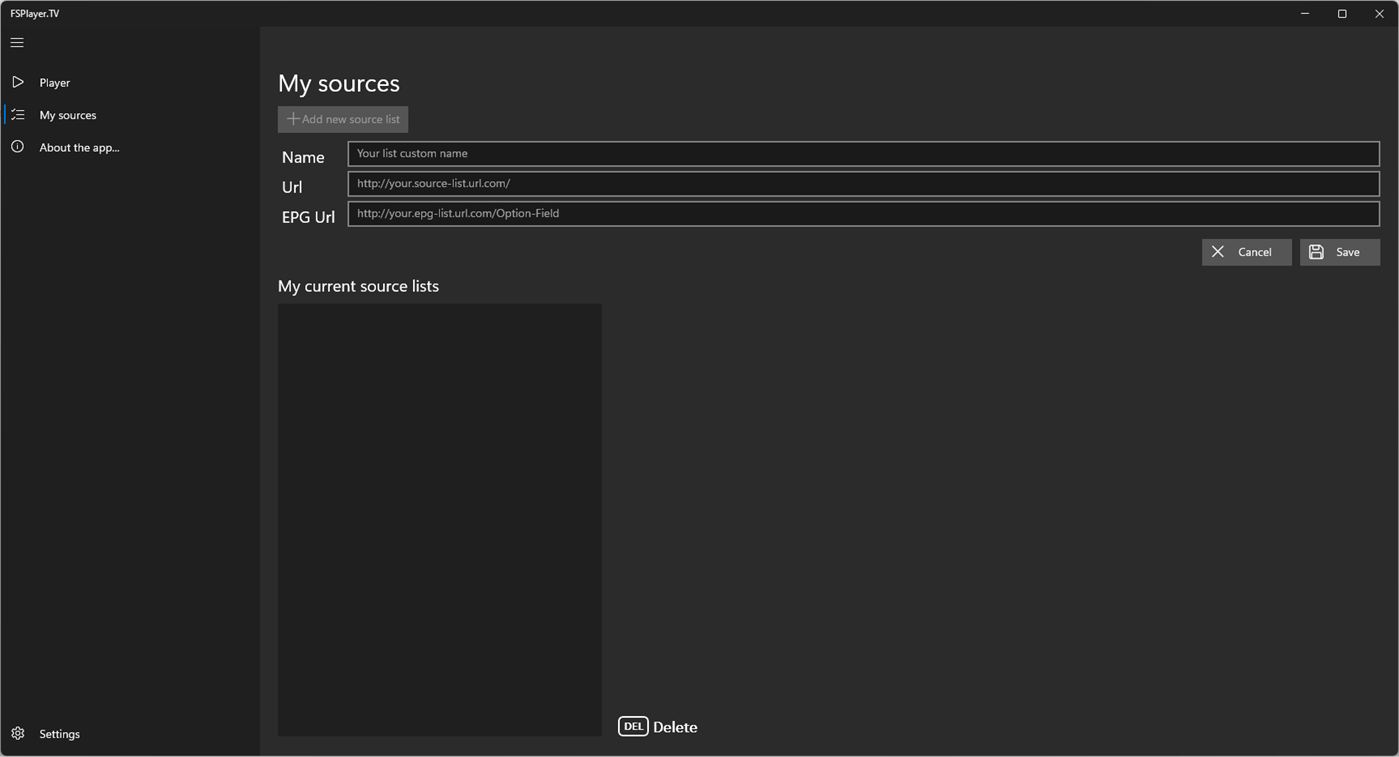
Task: Click the DEL icon beside Delete
Action: pyautogui.click(x=633, y=726)
